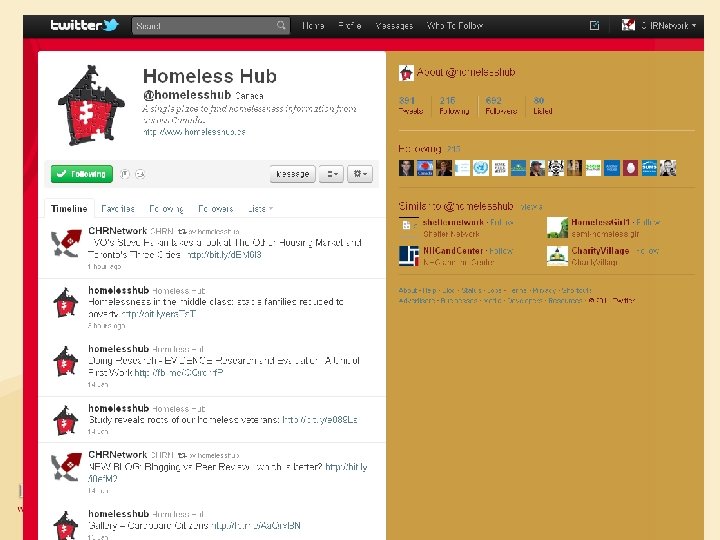The height and width of the screenshot is (540, 720).
Task: Follow NHCandCenter
Action: (501, 251)
